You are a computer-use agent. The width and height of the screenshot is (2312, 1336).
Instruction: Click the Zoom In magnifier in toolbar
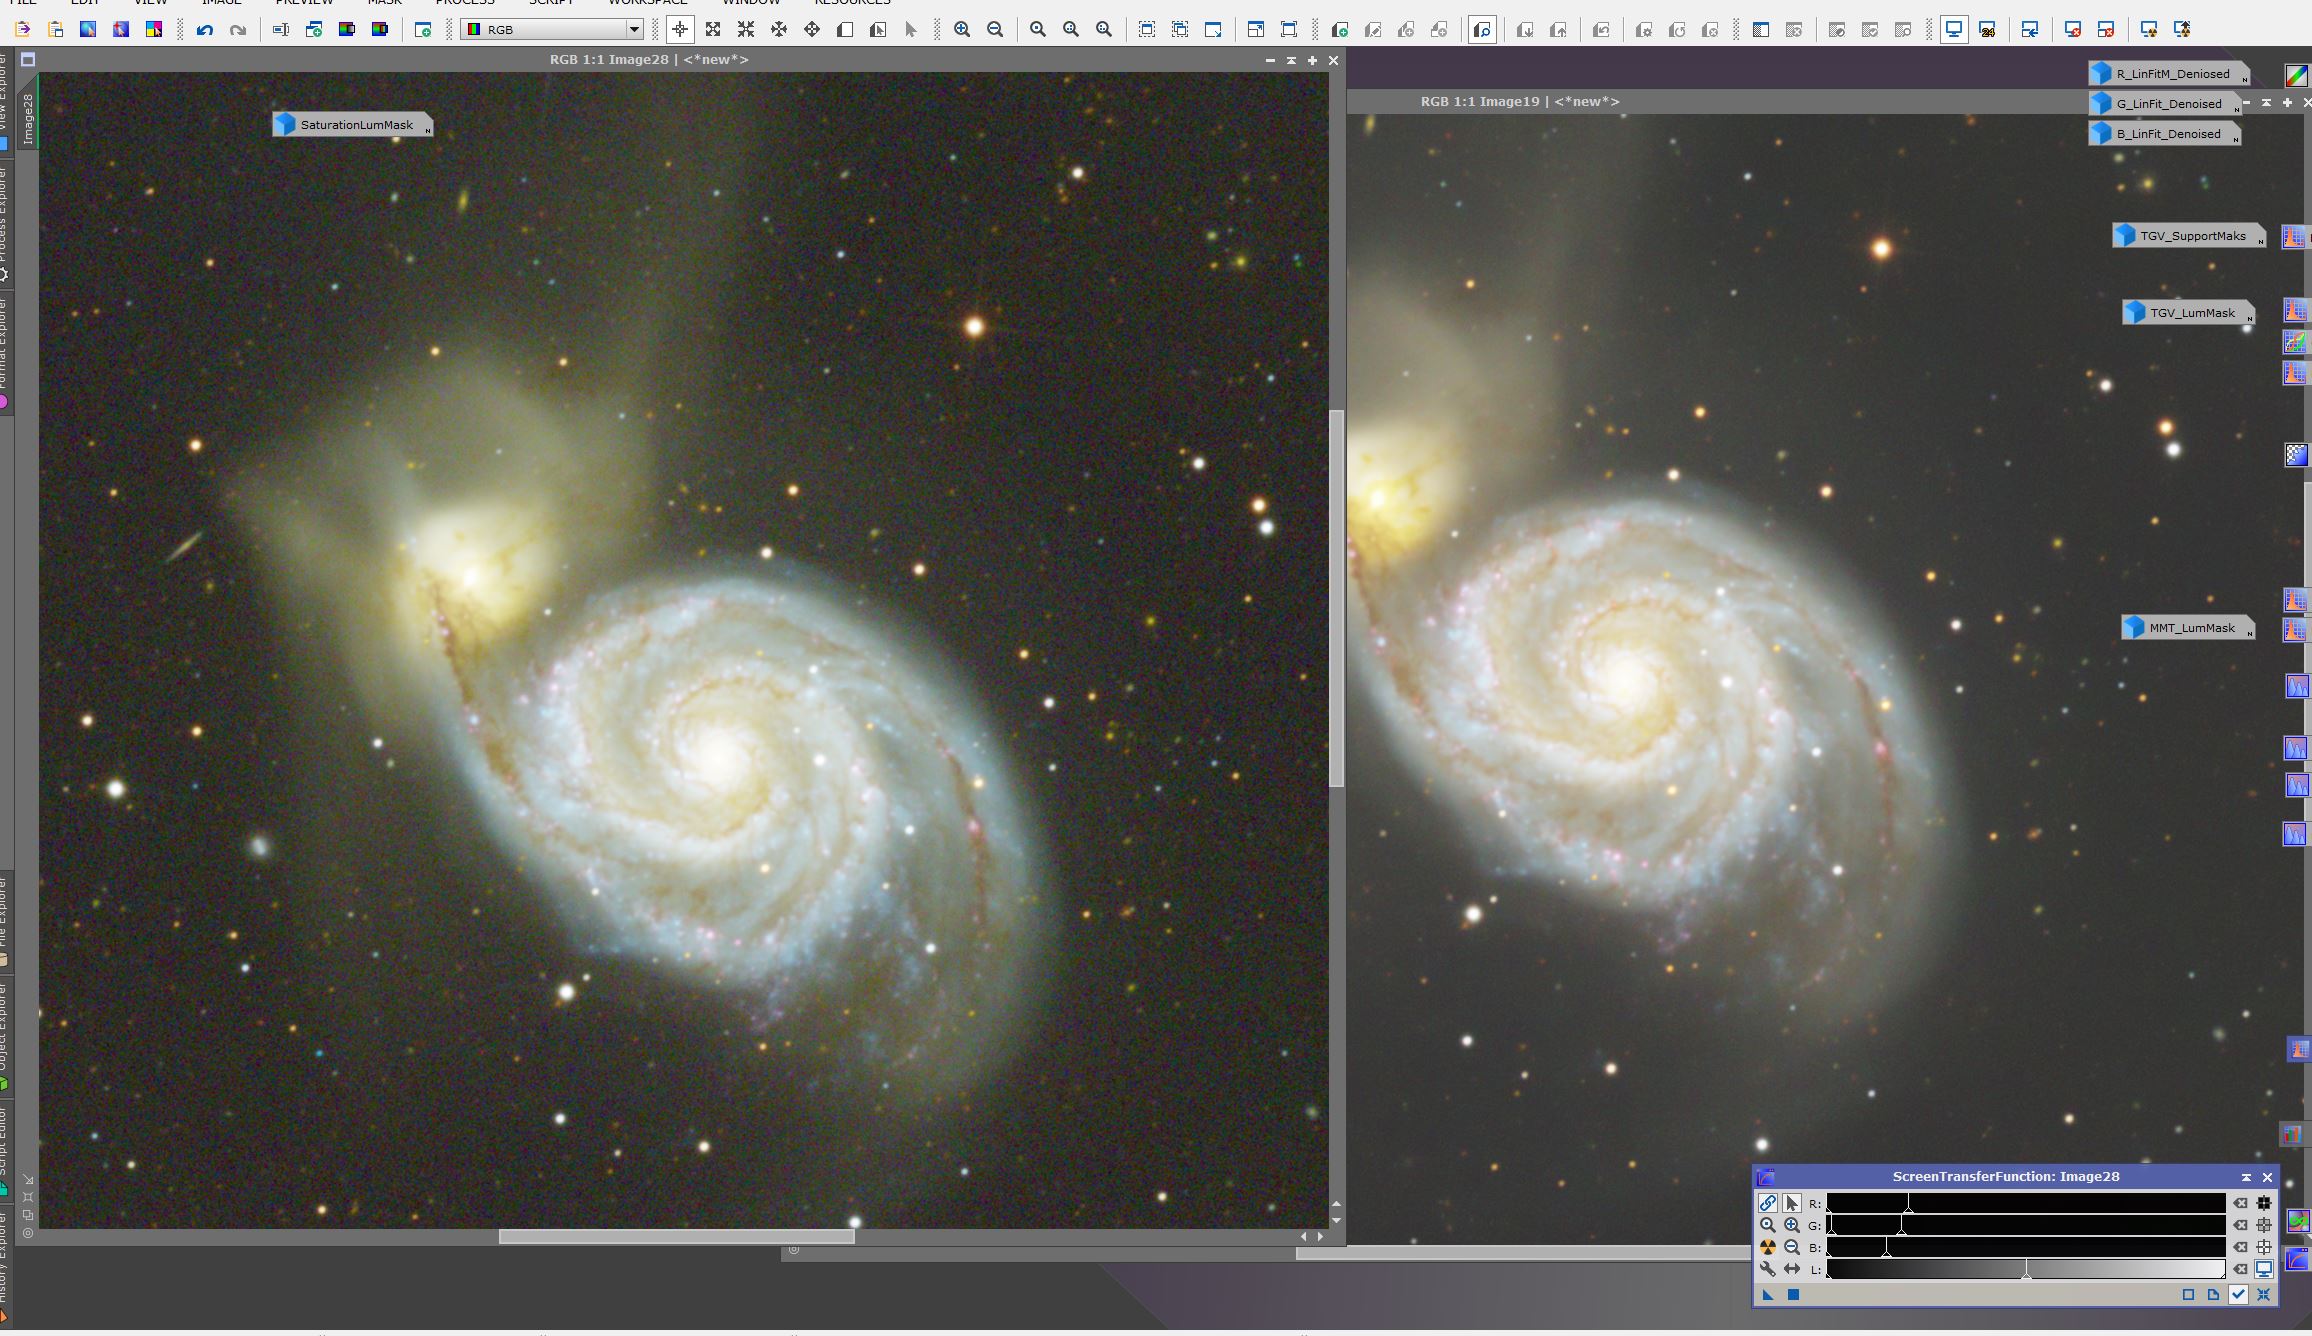[962, 30]
